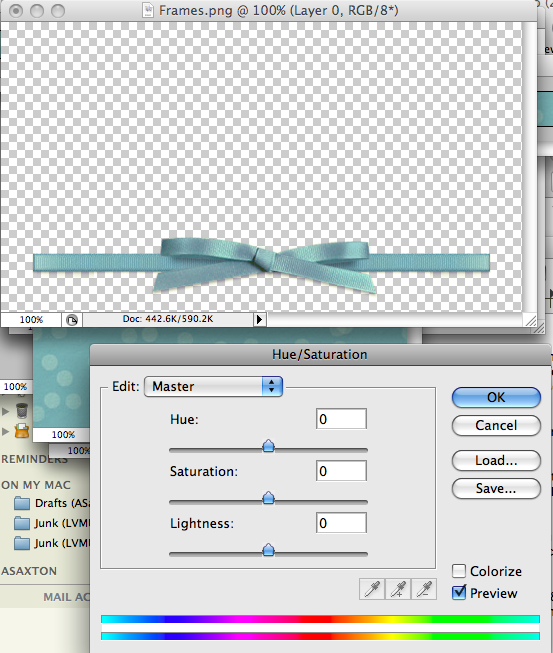The image size is (553, 653).
Task: Click the upper color spectrum bar
Action: click(320, 619)
